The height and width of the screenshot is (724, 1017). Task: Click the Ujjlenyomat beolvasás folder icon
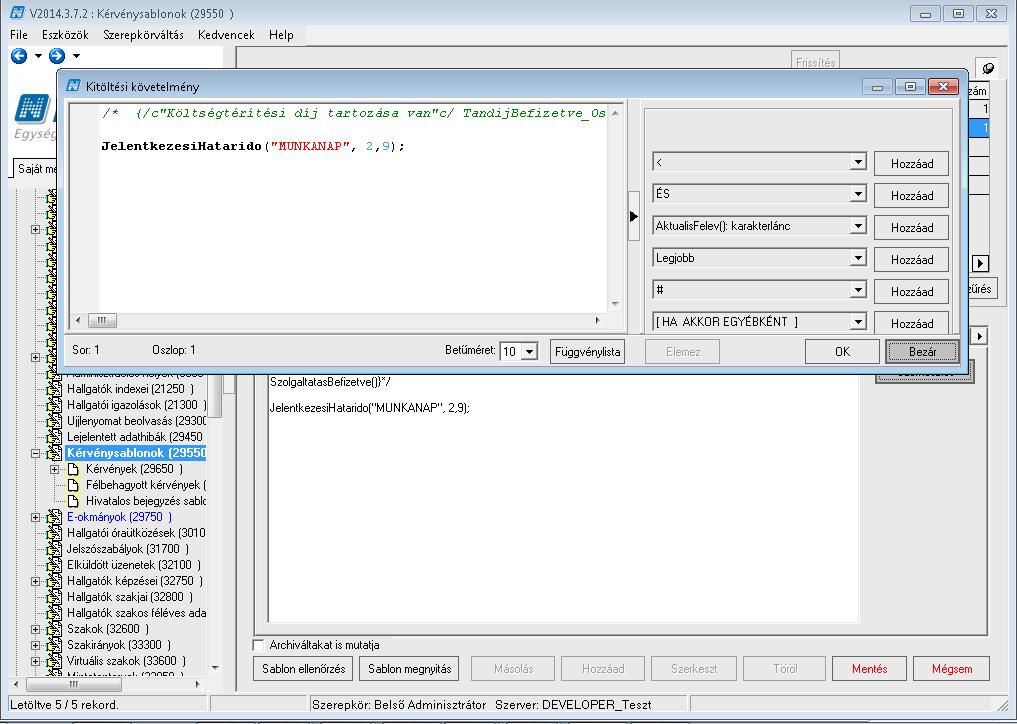click(54, 421)
